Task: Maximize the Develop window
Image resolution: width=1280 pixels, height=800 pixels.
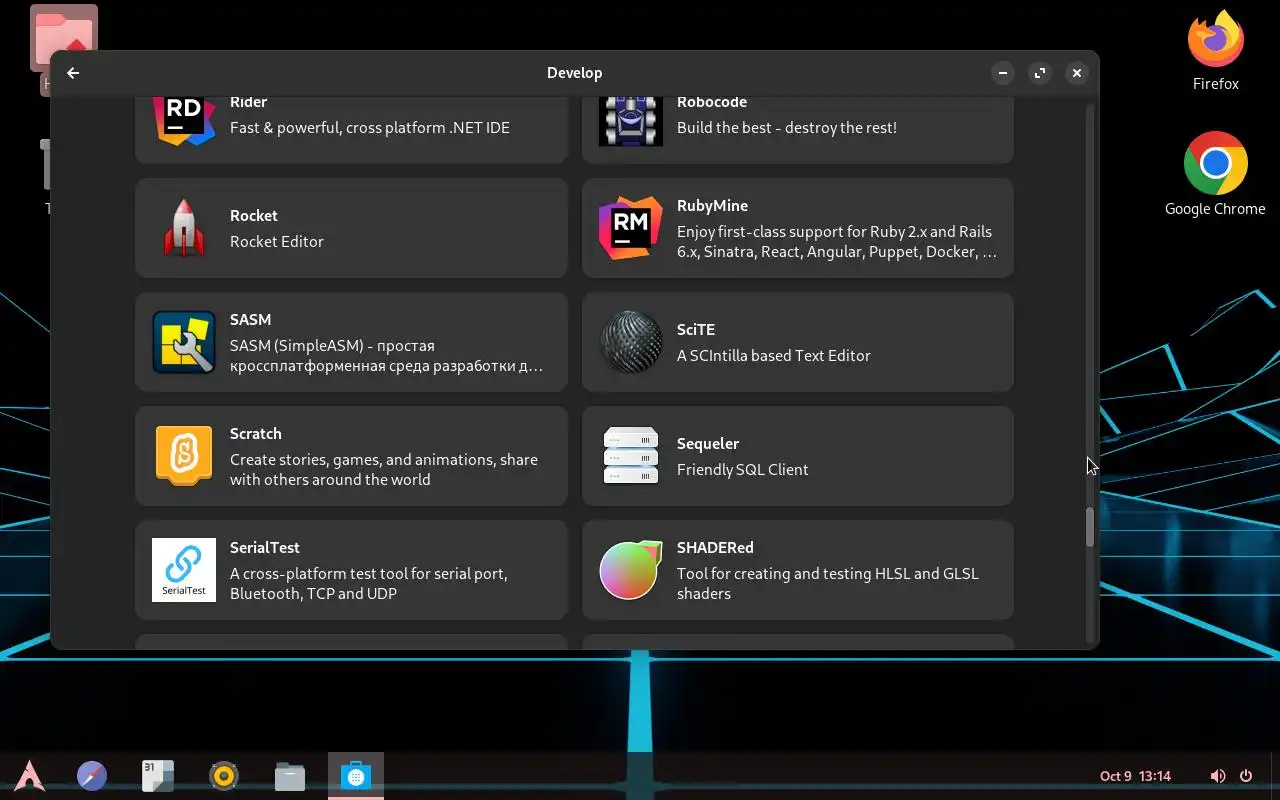Action: pyautogui.click(x=1040, y=73)
